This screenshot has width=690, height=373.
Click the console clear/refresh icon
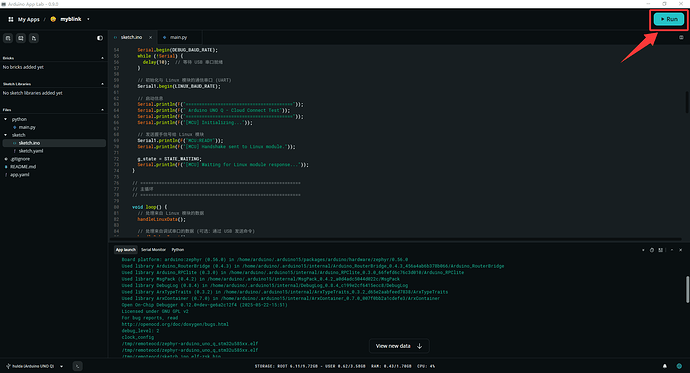coord(652,250)
